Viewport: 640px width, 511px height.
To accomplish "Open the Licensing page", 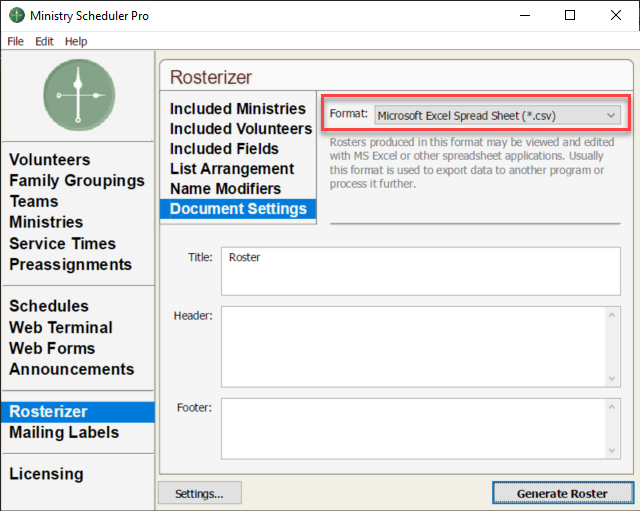I will pyautogui.click(x=46, y=474).
